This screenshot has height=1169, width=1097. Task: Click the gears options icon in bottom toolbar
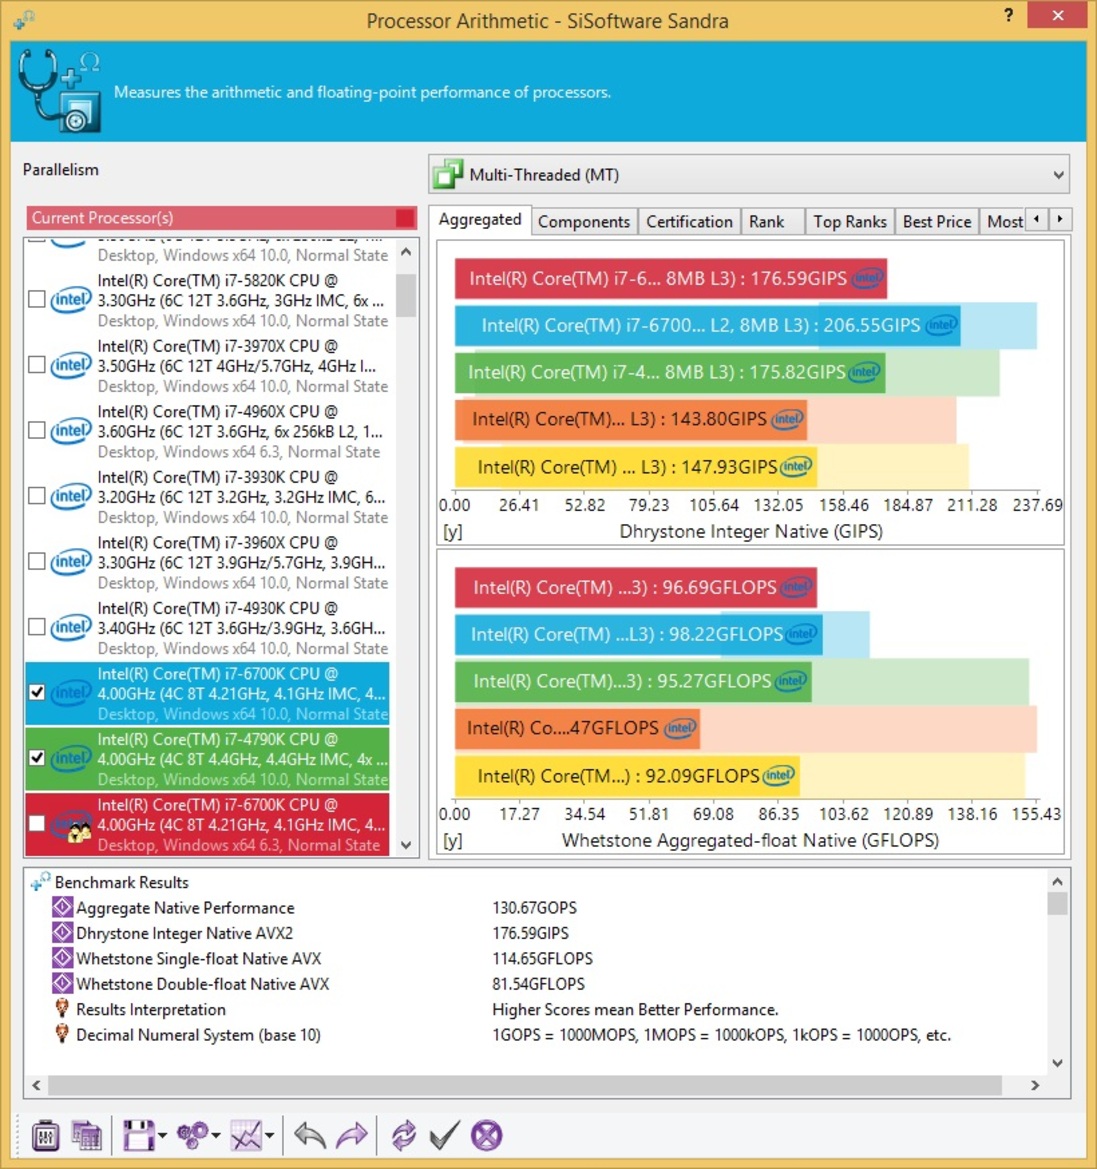coord(192,1135)
